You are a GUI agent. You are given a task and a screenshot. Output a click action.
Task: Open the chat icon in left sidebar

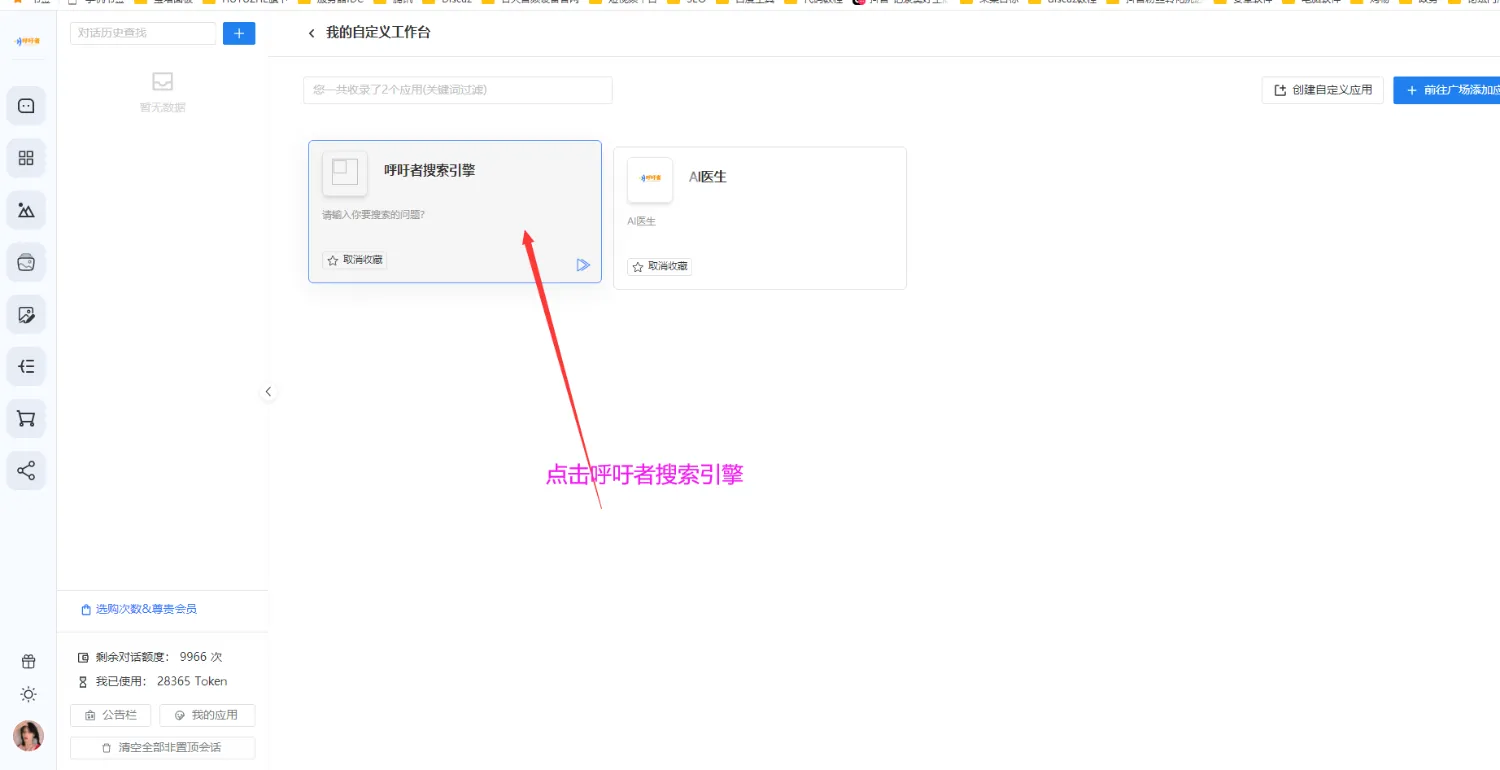pos(27,106)
